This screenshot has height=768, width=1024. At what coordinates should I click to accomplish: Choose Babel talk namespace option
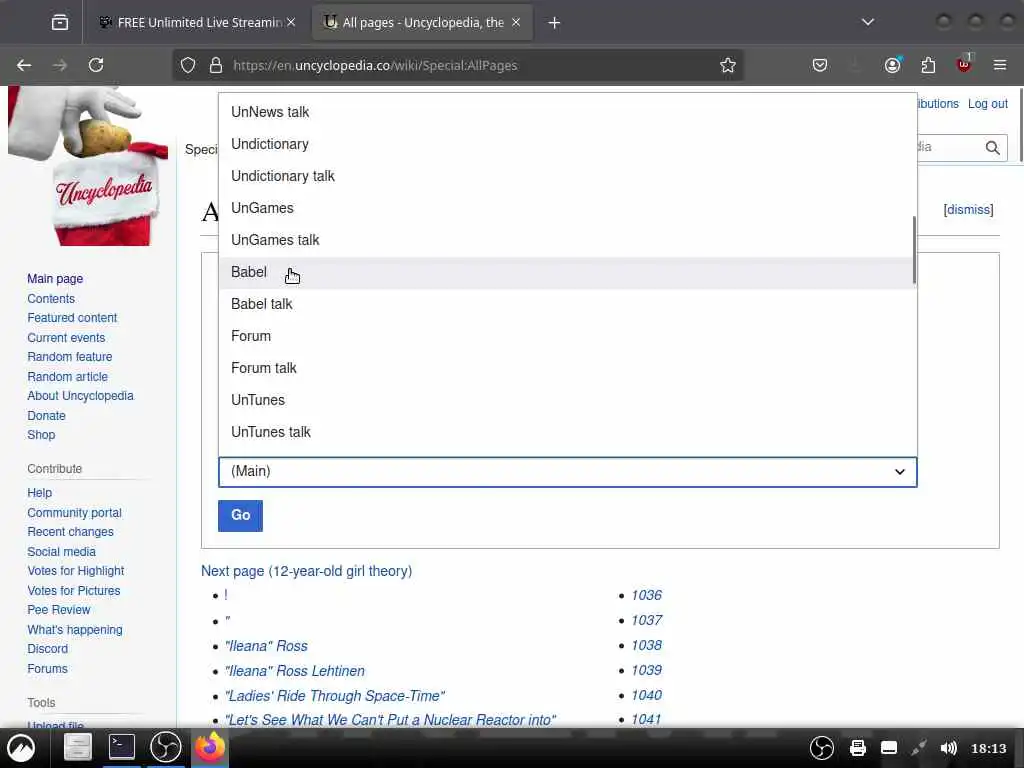pyautogui.click(x=567, y=304)
